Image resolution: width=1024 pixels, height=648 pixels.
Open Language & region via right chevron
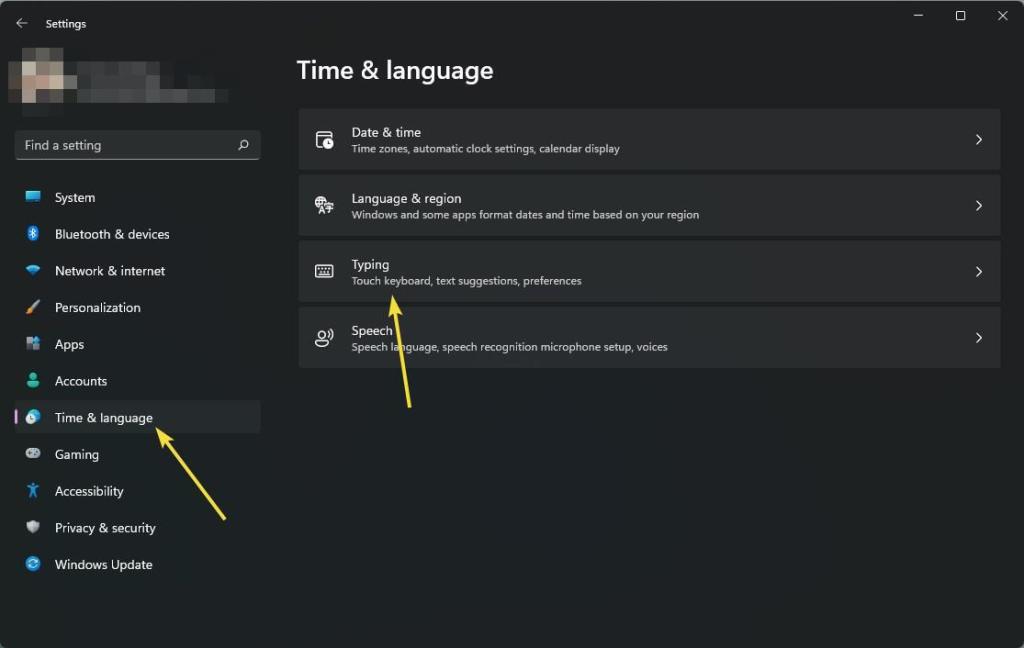pos(978,206)
